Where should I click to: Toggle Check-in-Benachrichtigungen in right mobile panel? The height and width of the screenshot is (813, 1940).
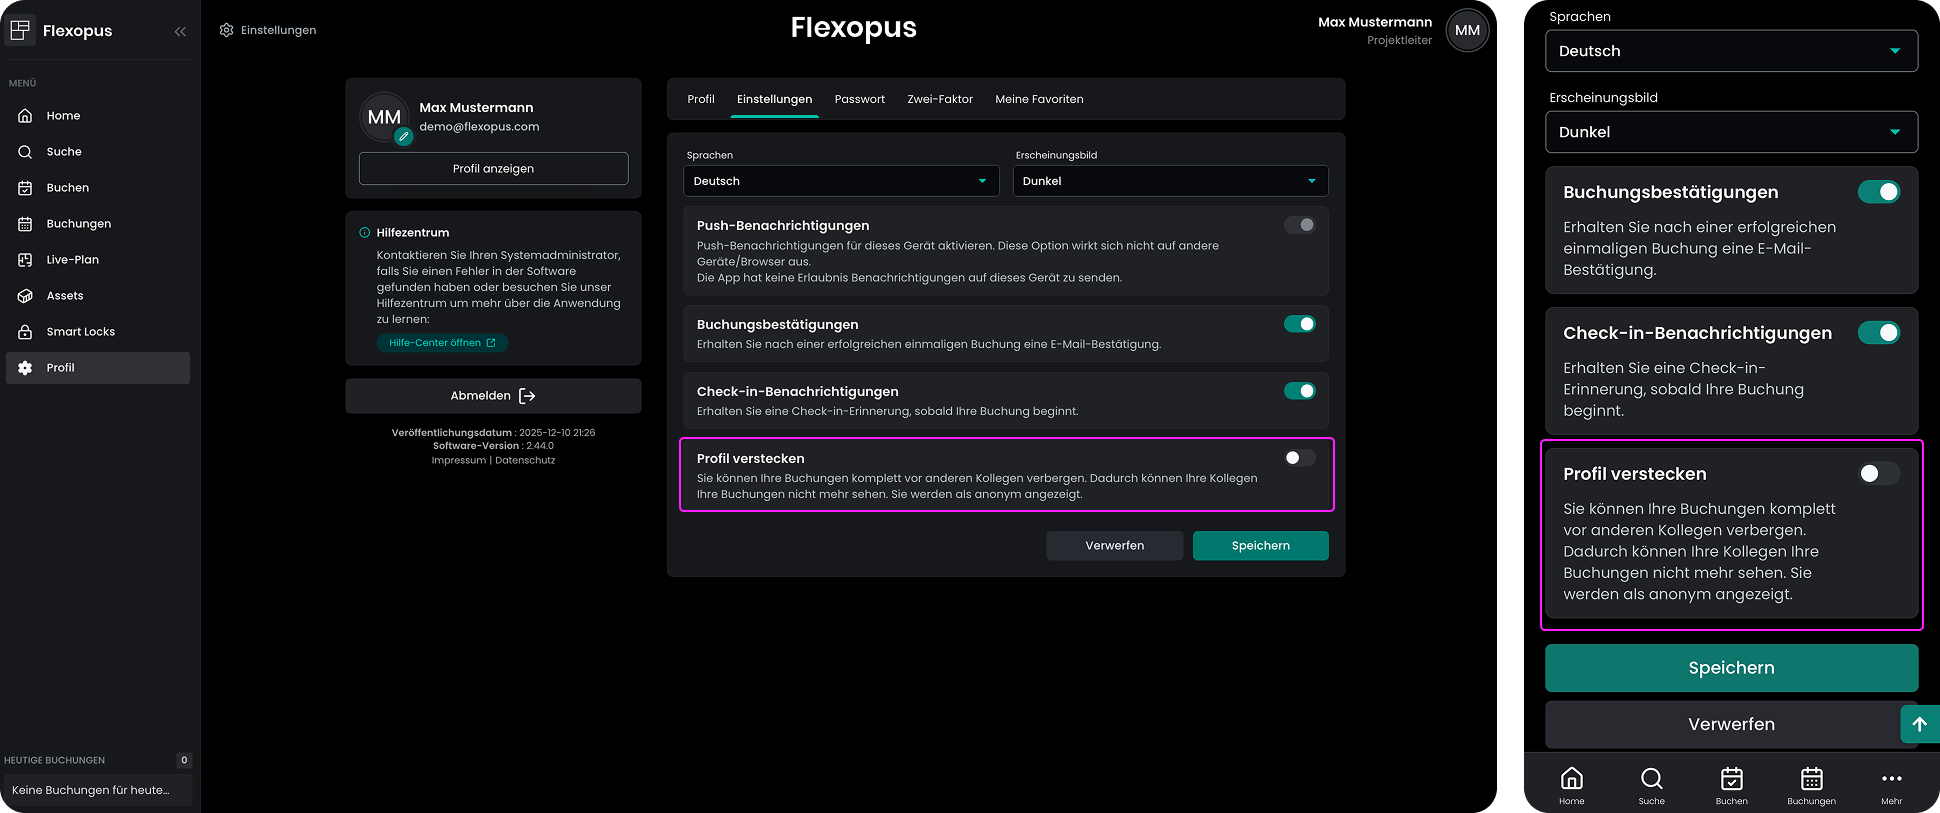point(1878,333)
